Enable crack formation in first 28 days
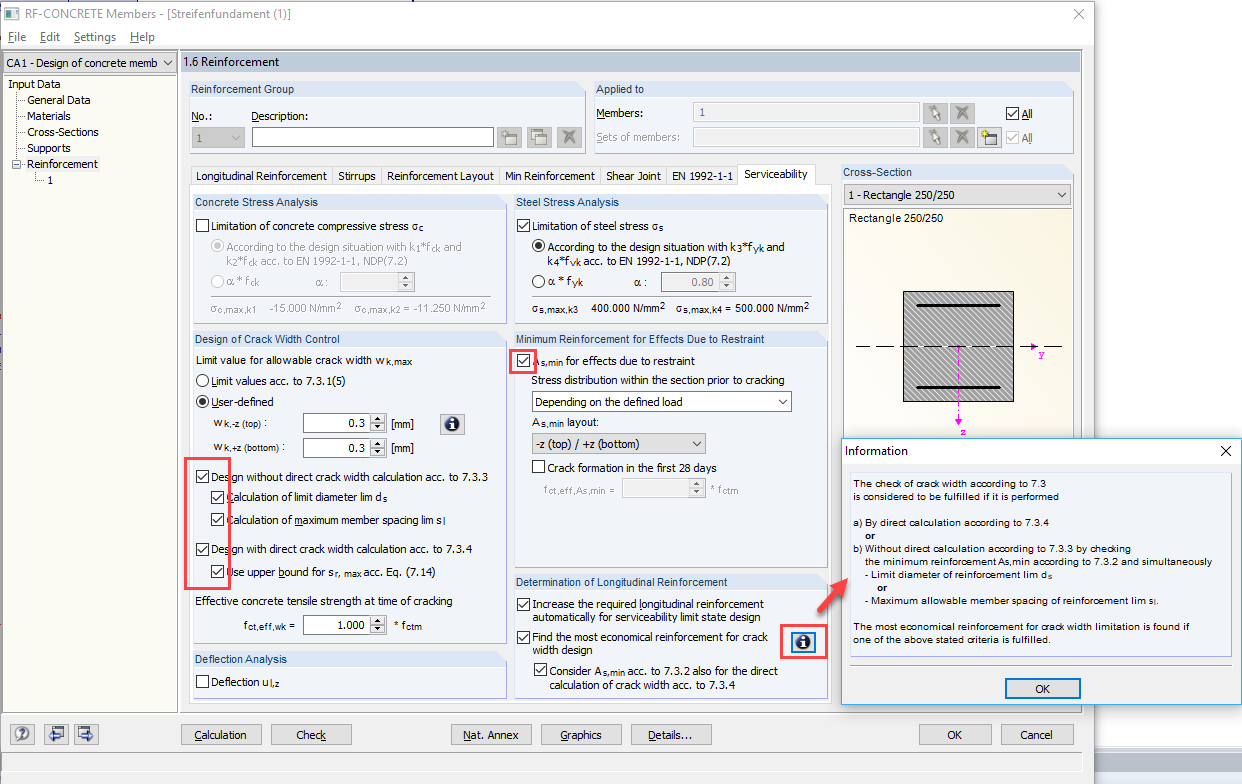This screenshot has width=1242, height=784. pyautogui.click(x=539, y=467)
